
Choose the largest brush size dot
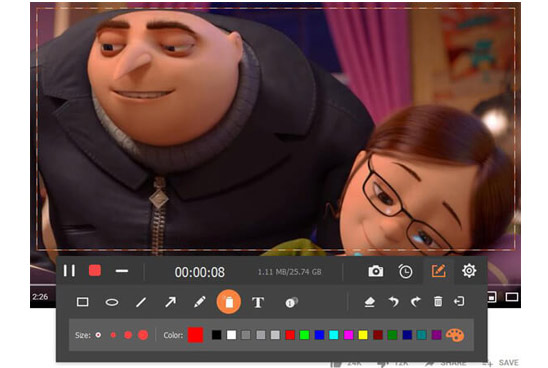tap(143, 335)
